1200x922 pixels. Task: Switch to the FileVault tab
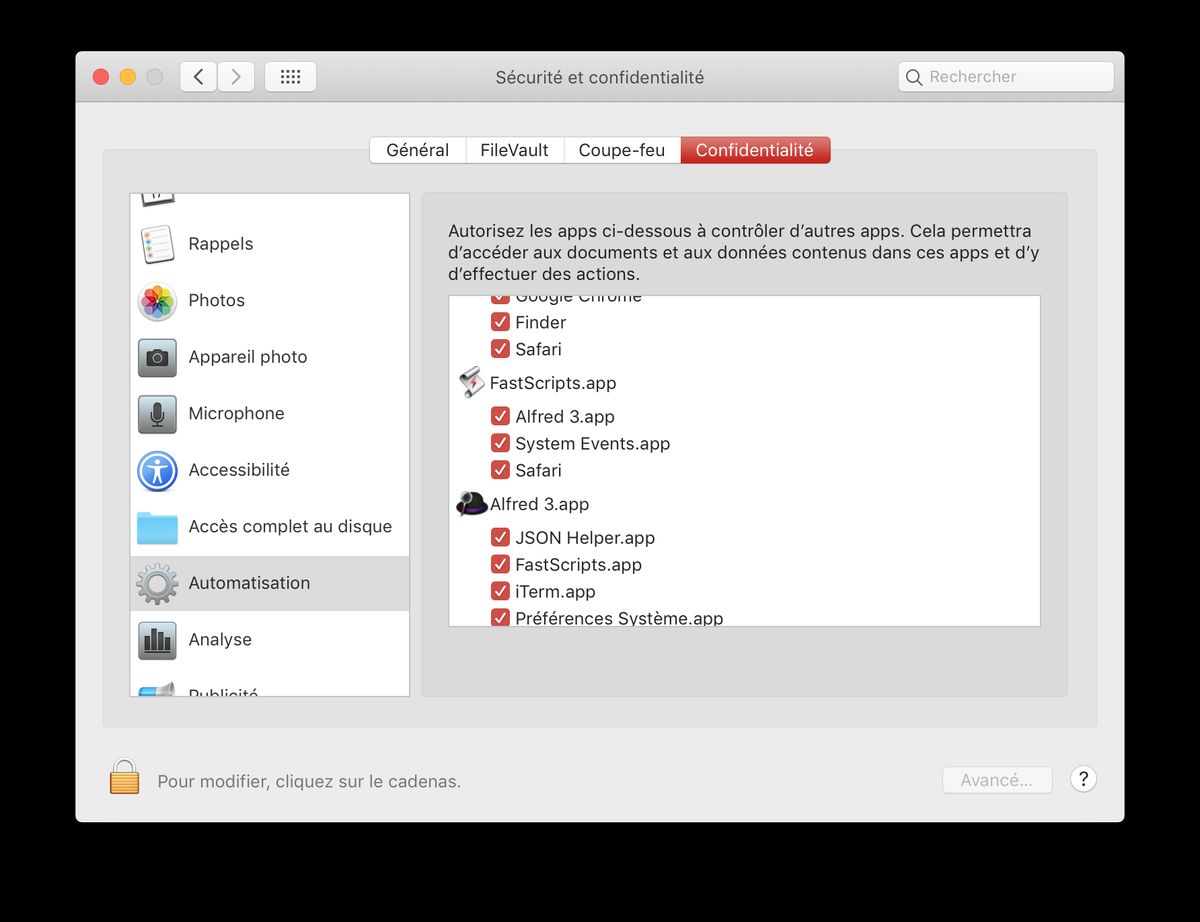[514, 150]
